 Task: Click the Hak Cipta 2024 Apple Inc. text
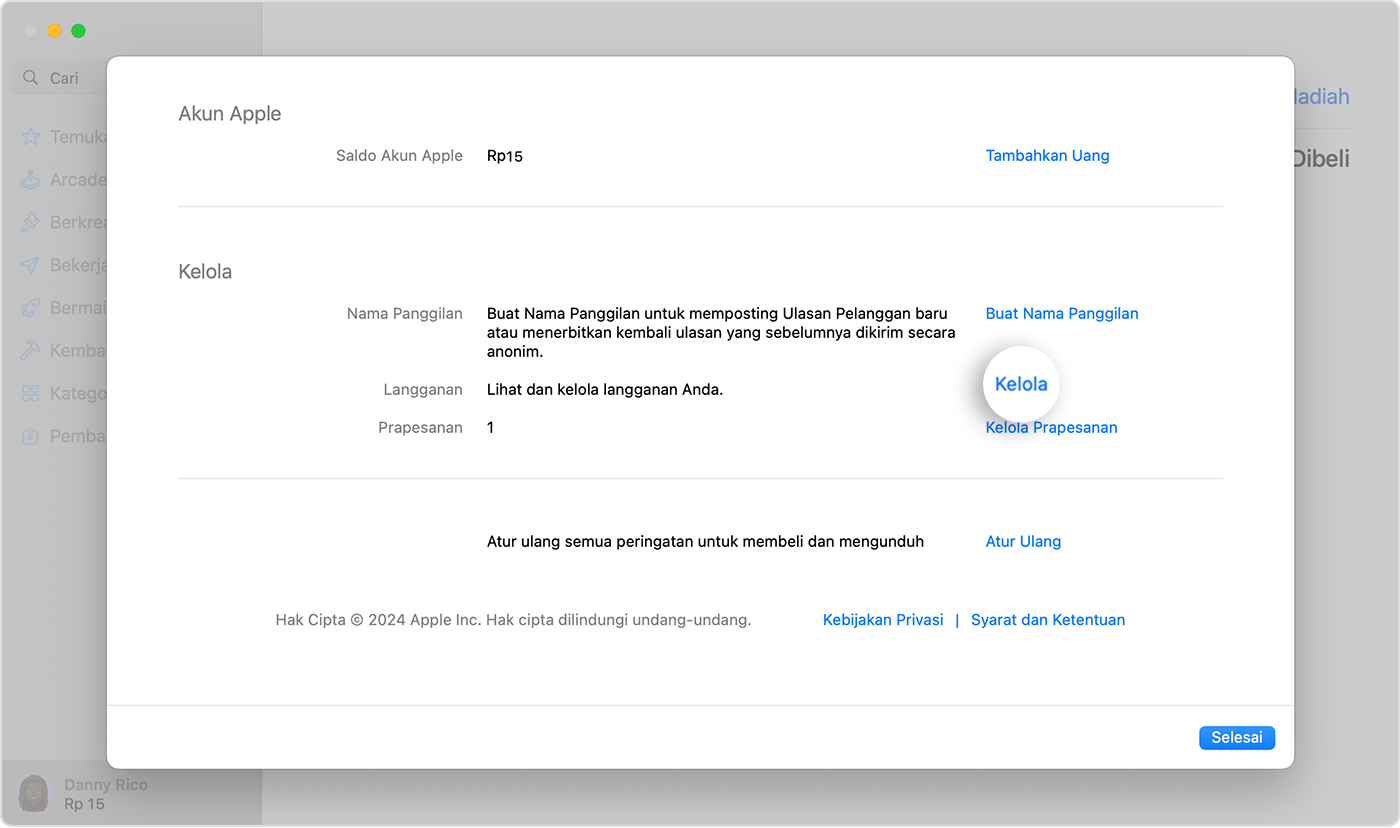(x=513, y=620)
